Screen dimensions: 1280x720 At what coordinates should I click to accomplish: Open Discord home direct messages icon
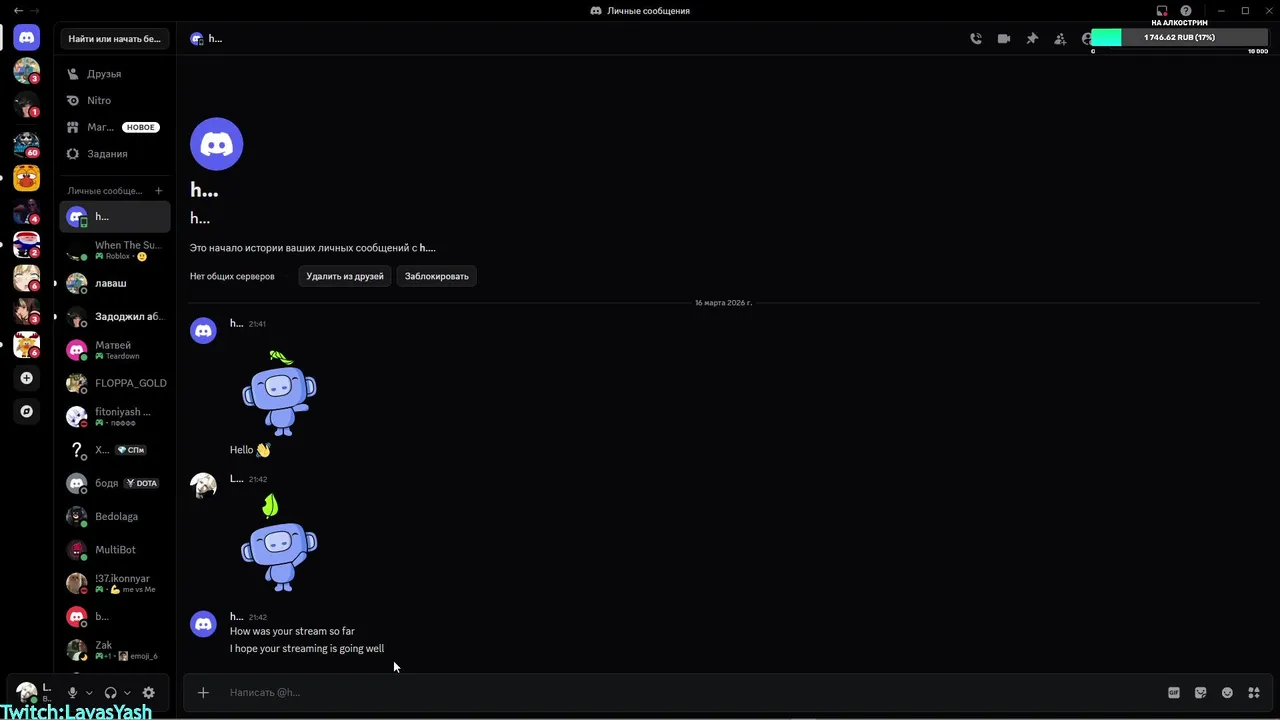(x=27, y=38)
